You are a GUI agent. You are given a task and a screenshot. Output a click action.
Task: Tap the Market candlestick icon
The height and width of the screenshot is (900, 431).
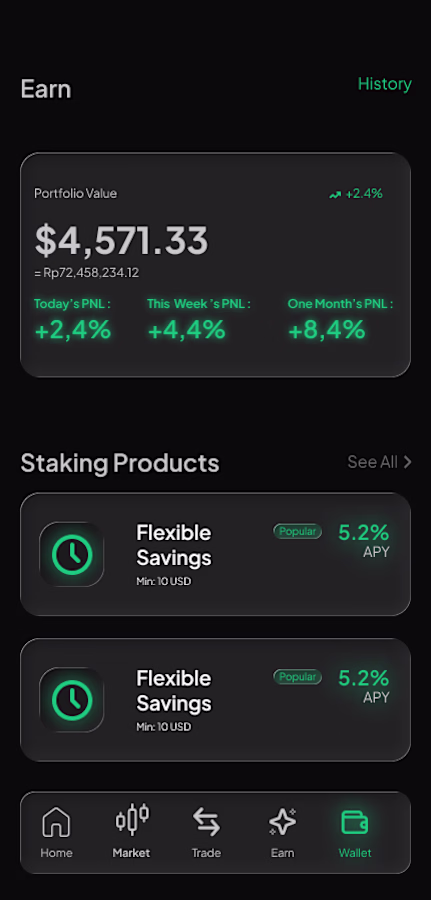tap(132, 819)
